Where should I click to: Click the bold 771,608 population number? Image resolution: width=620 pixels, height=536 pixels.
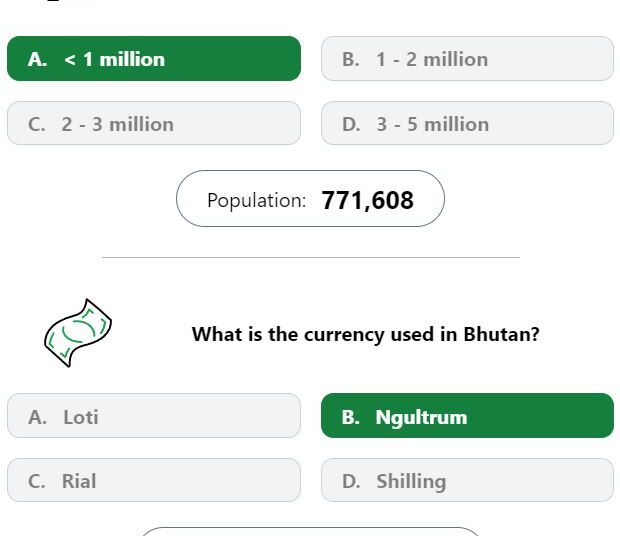point(368,200)
